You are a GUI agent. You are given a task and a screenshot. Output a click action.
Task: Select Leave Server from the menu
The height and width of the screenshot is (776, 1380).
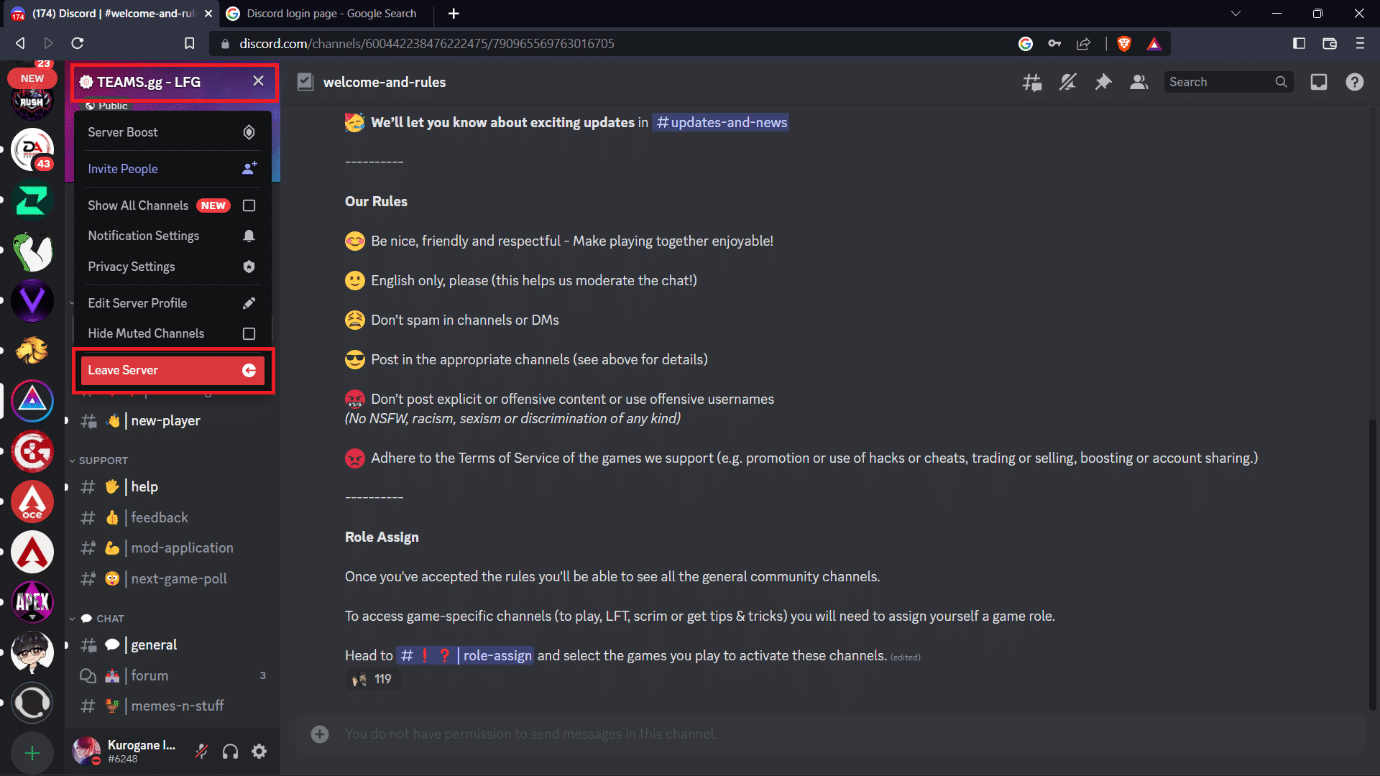click(x=172, y=370)
